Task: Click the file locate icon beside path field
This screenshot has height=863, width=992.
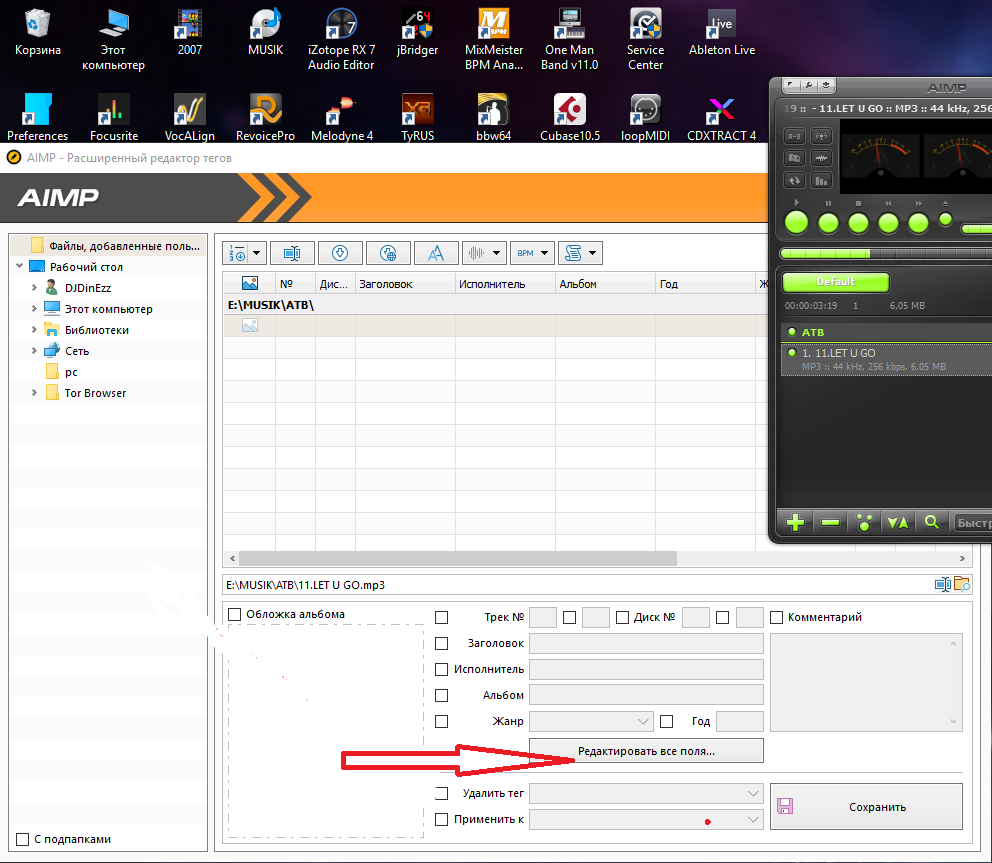Action: (962, 584)
